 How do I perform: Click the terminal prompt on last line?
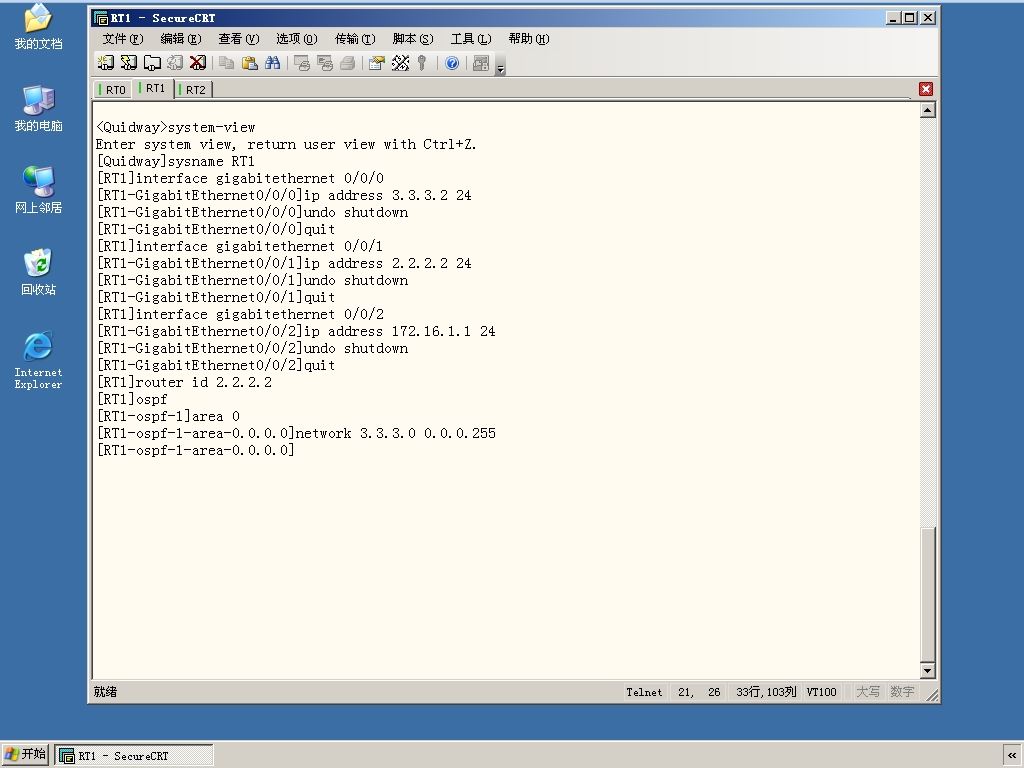(x=195, y=450)
